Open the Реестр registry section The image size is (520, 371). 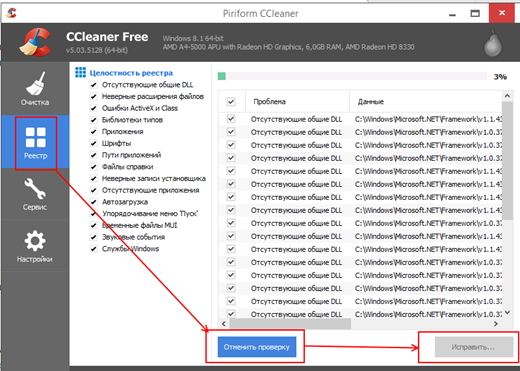point(35,142)
